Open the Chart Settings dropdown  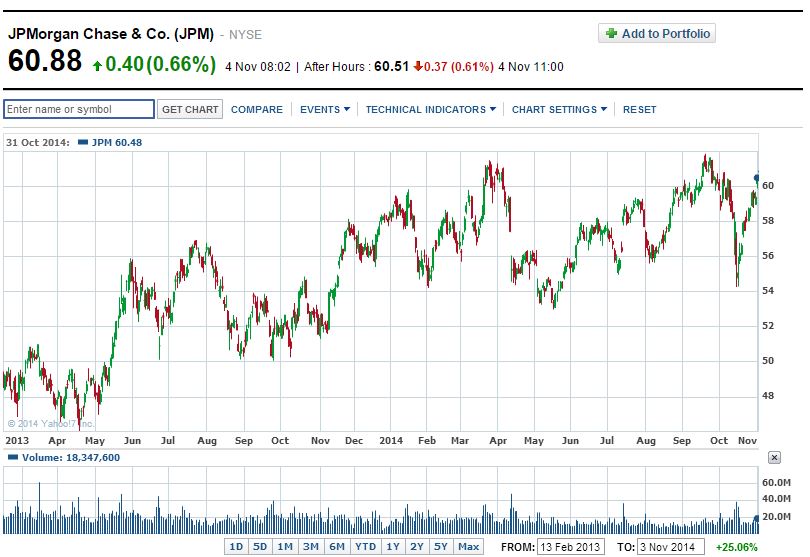pyautogui.click(x=559, y=110)
